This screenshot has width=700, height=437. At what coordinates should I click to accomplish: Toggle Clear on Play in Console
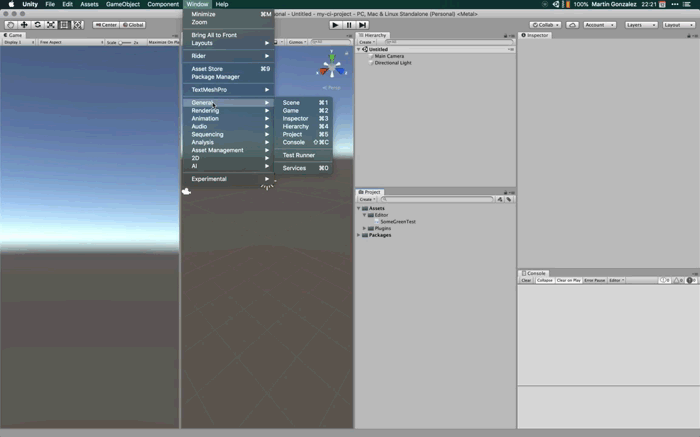568,280
